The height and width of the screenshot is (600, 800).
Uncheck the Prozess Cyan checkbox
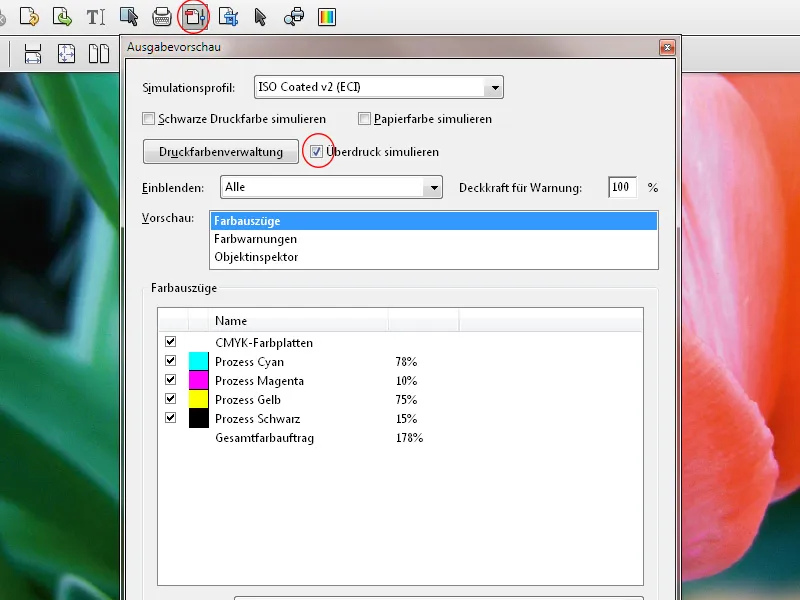[x=170, y=361]
